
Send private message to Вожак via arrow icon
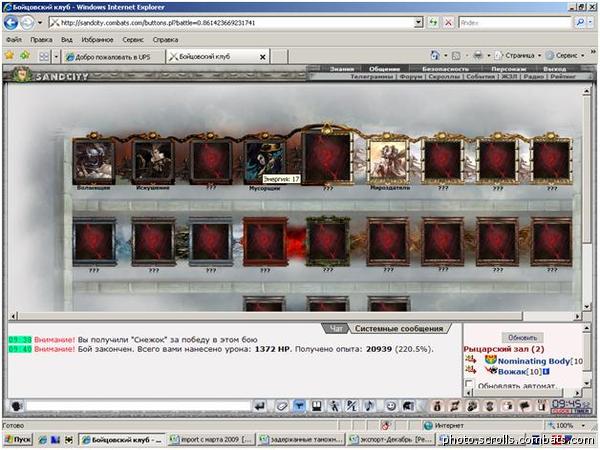[x=471, y=370]
